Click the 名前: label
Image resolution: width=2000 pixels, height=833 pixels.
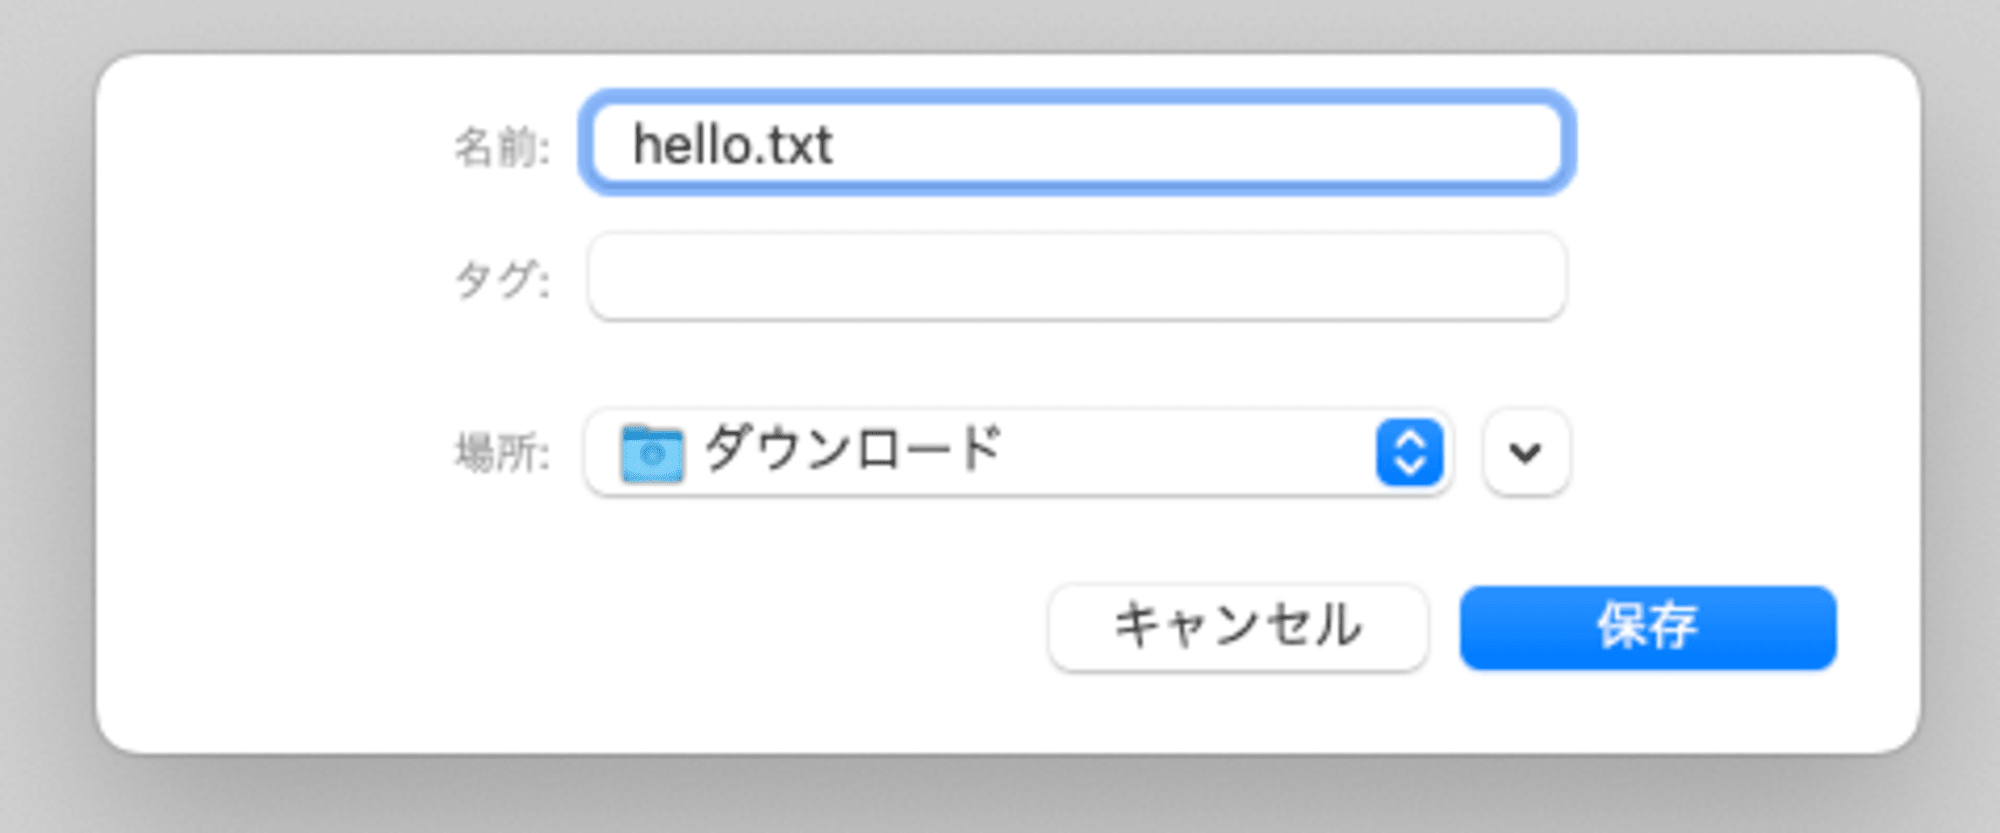502,147
